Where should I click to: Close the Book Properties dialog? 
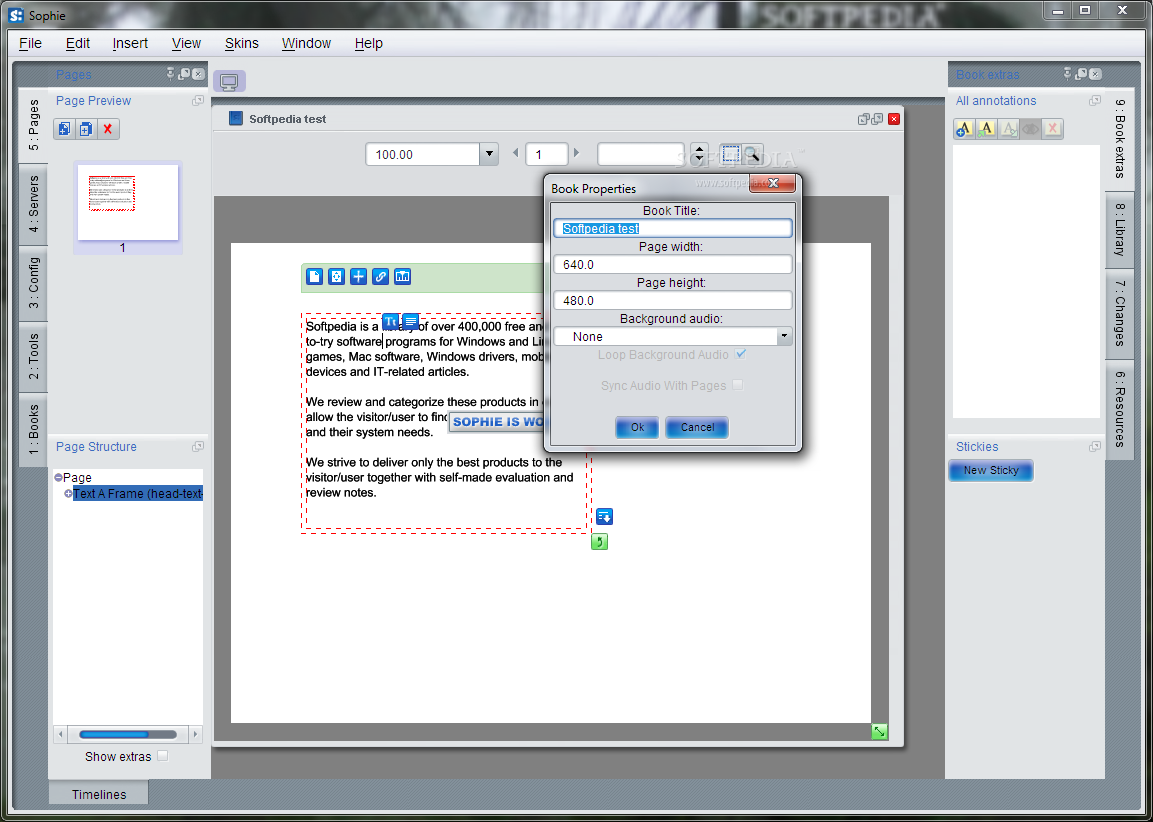[772, 183]
